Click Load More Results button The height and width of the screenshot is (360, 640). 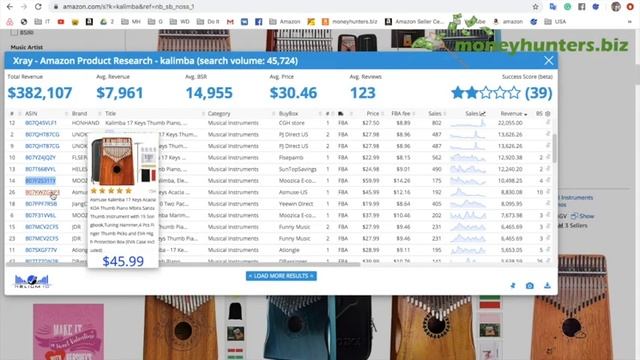tap(281, 276)
